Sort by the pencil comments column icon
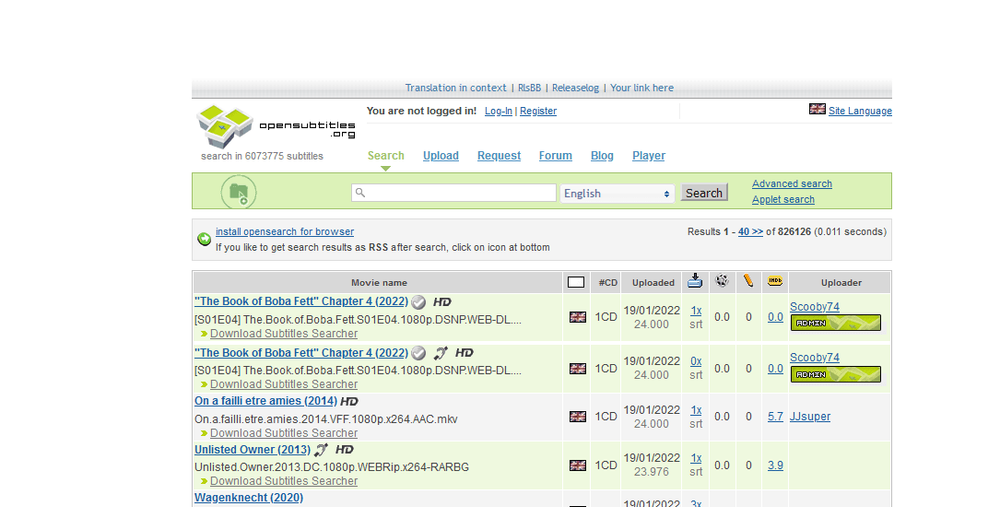The width and height of the screenshot is (1000, 507). (x=748, y=282)
